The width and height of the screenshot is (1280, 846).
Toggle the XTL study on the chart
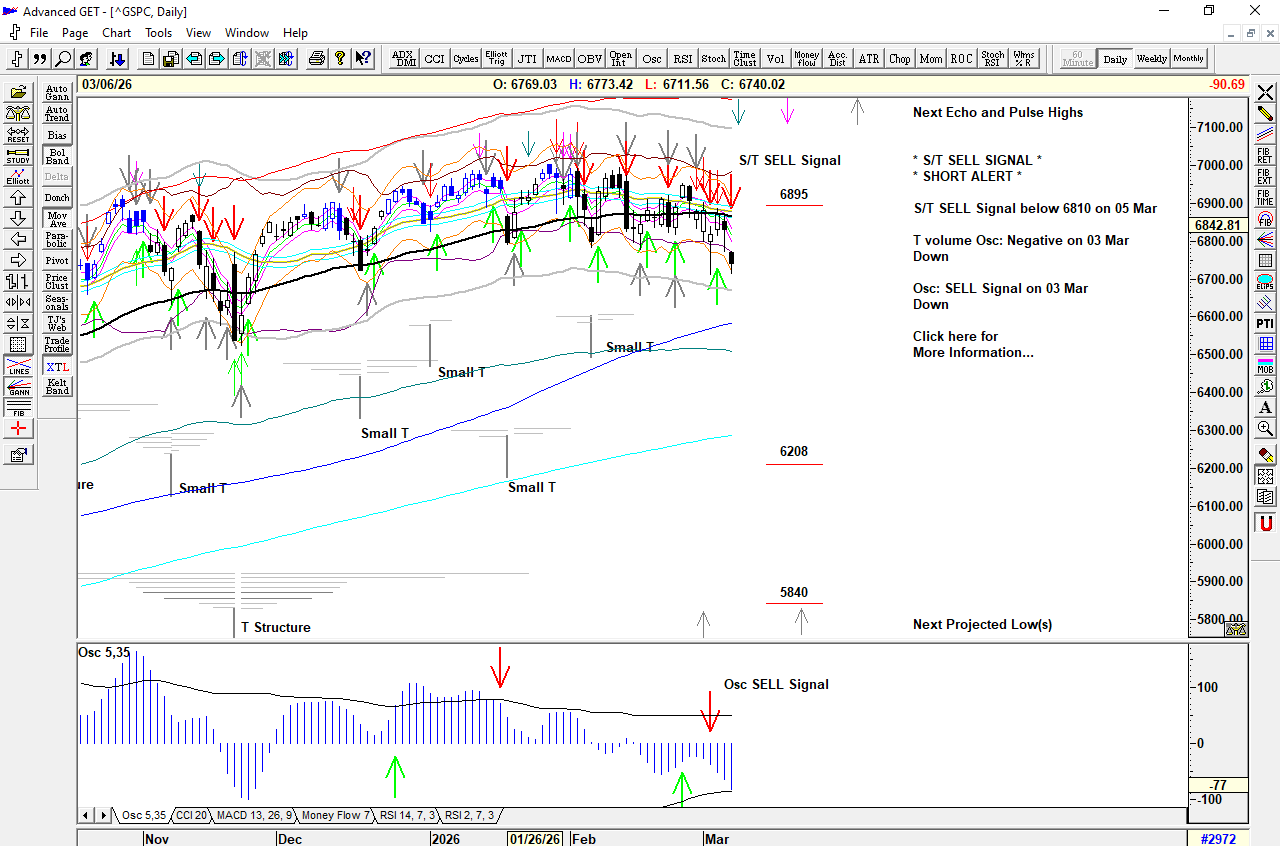(x=57, y=367)
